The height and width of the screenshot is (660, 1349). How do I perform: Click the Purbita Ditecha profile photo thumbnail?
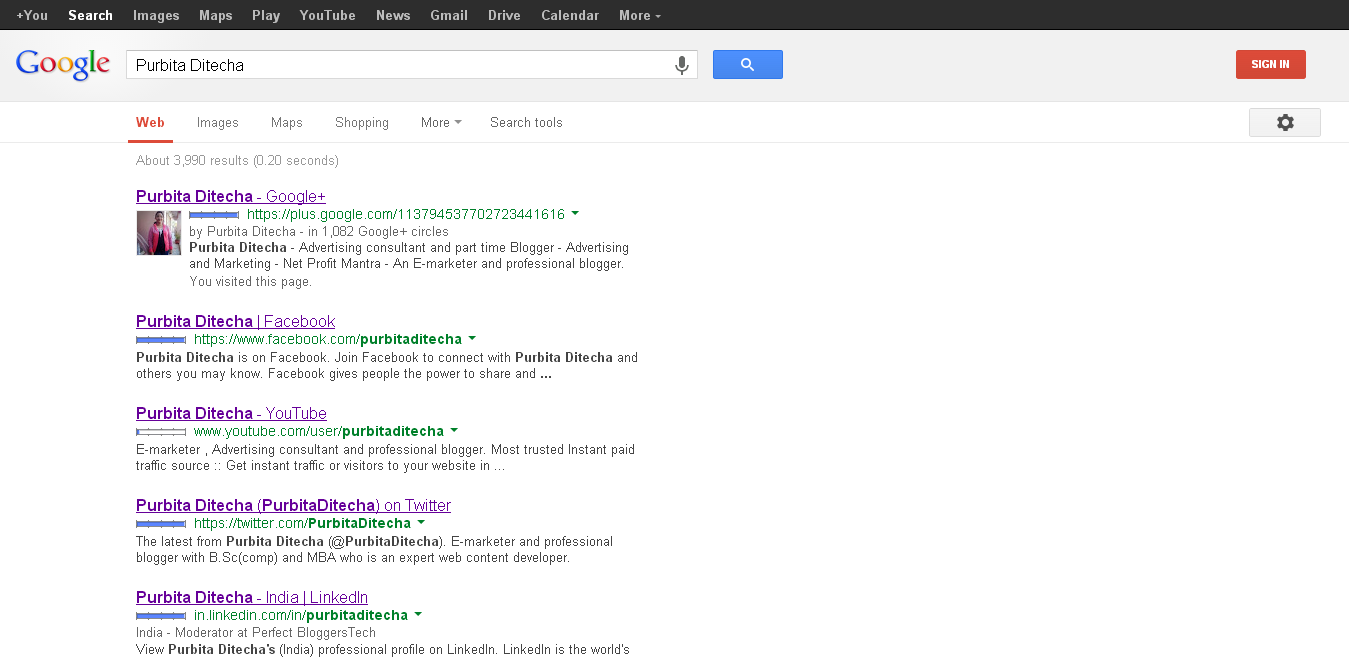(159, 233)
